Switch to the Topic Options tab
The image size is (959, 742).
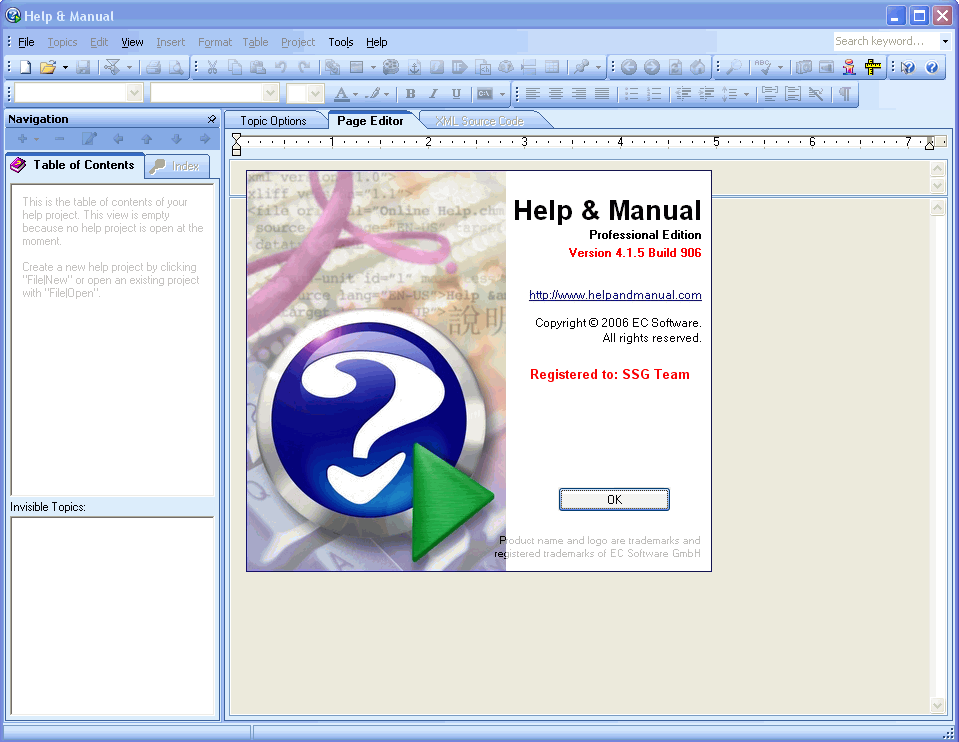coord(273,121)
